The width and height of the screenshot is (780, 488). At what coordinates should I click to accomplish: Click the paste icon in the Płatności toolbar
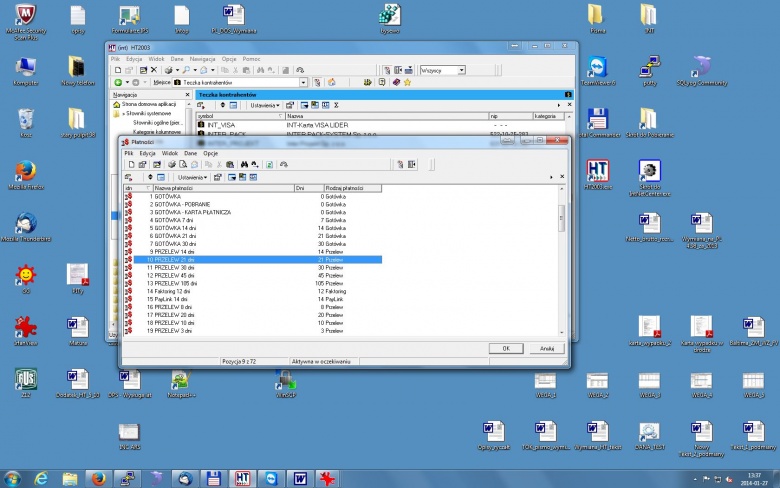click(230, 165)
